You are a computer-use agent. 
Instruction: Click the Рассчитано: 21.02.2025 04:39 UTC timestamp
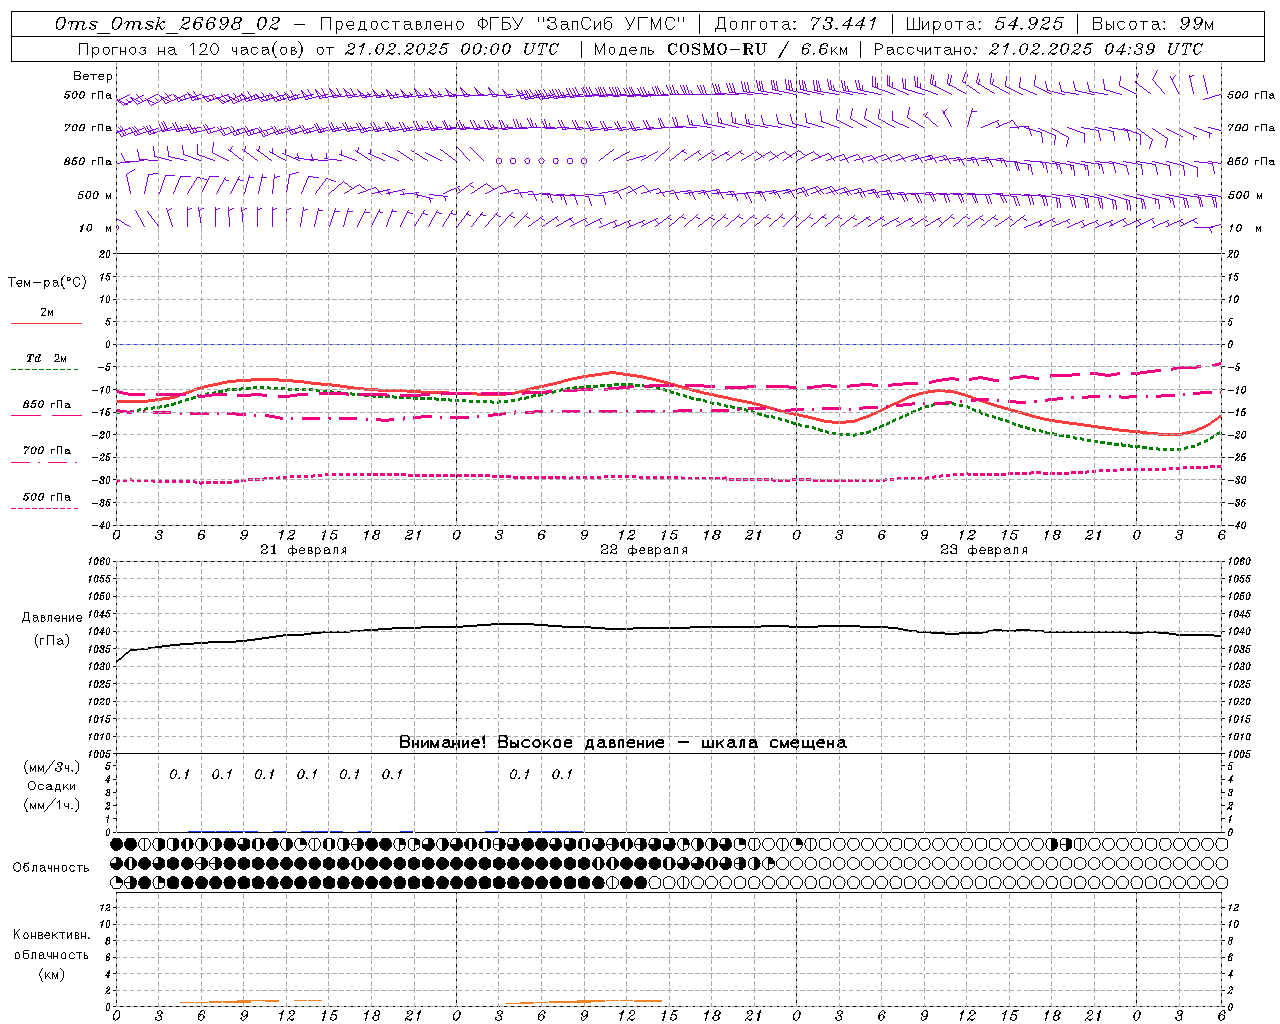(1038, 49)
